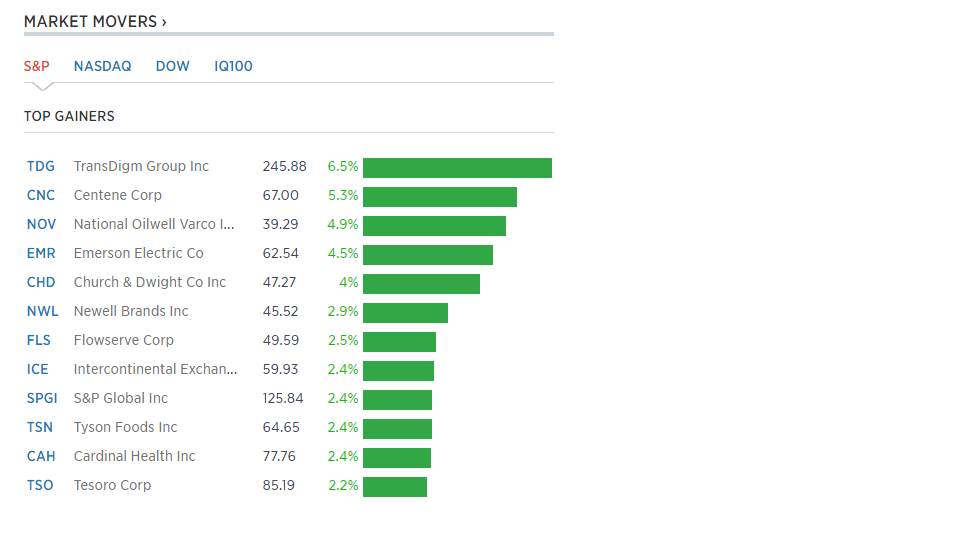Image resolution: width=960 pixels, height=540 pixels.
Task: Open the NOV ticker link
Action: [x=41, y=224]
